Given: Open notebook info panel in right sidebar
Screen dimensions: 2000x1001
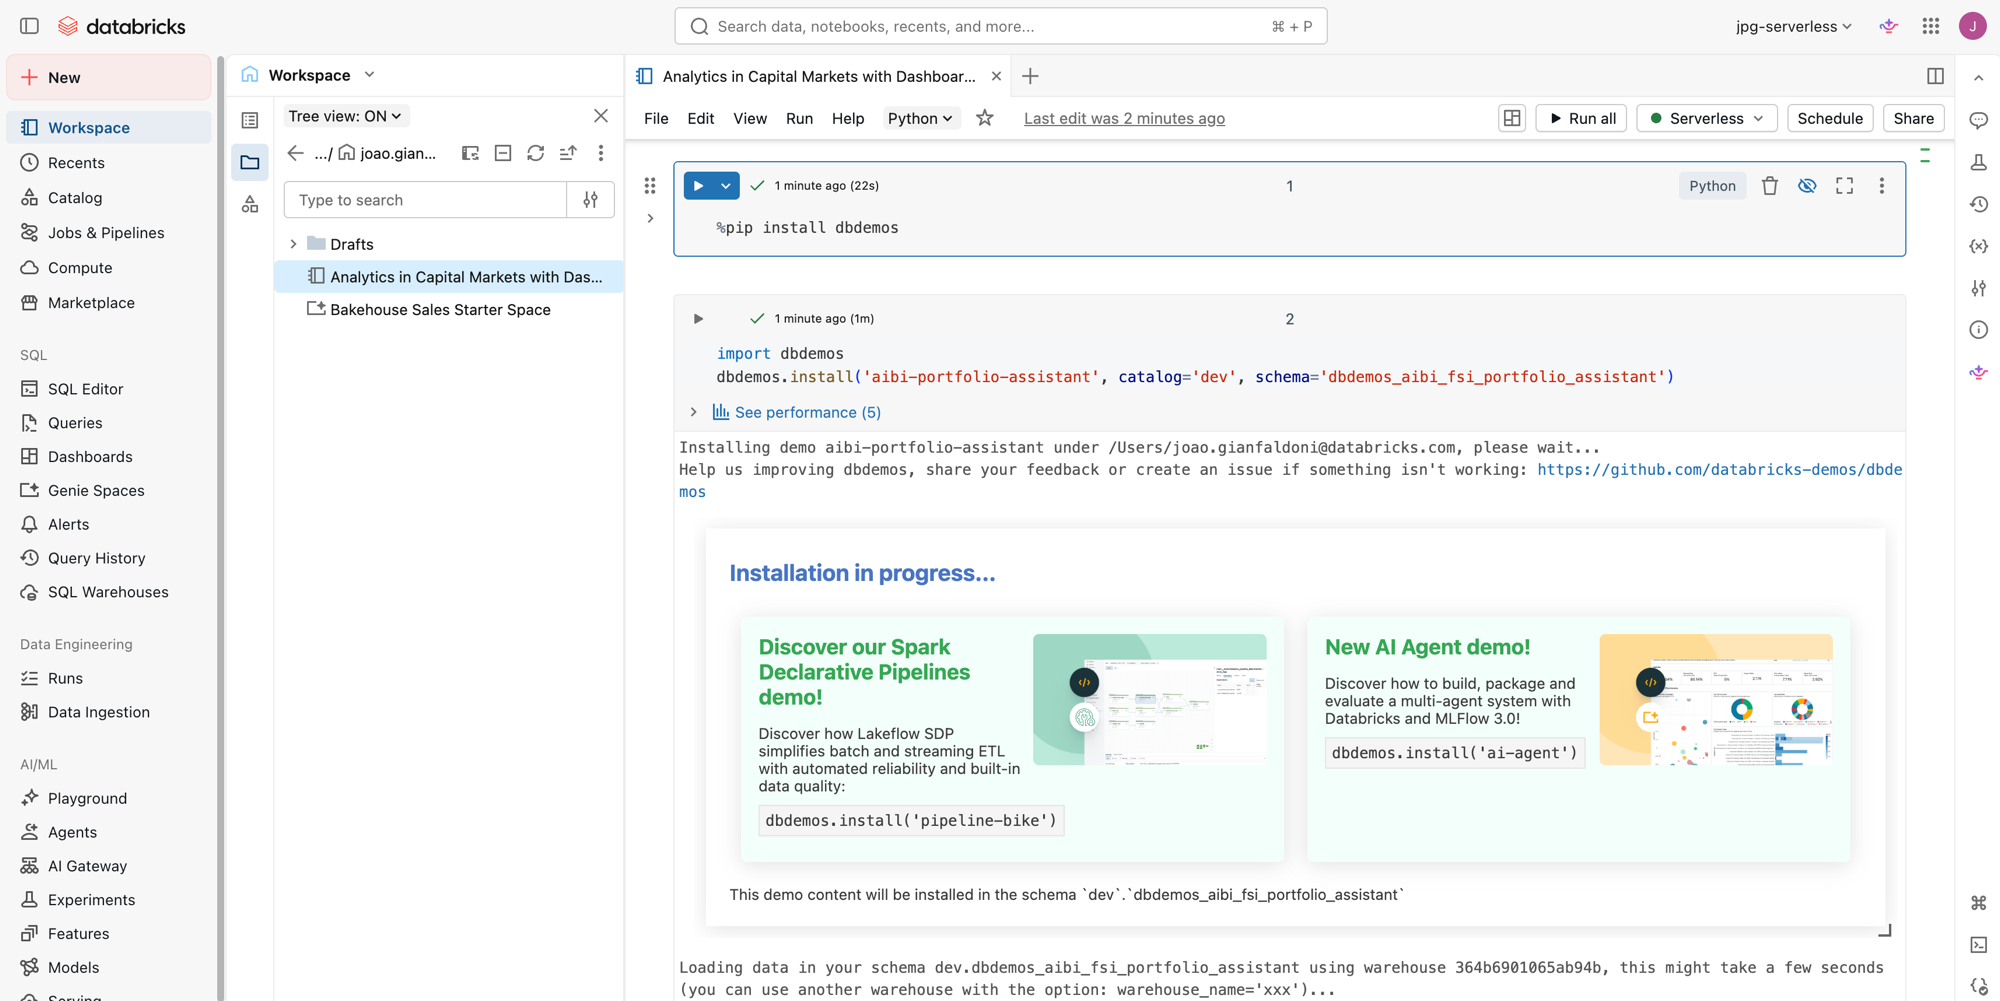Looking at the screenshot, I should 1979,330.
